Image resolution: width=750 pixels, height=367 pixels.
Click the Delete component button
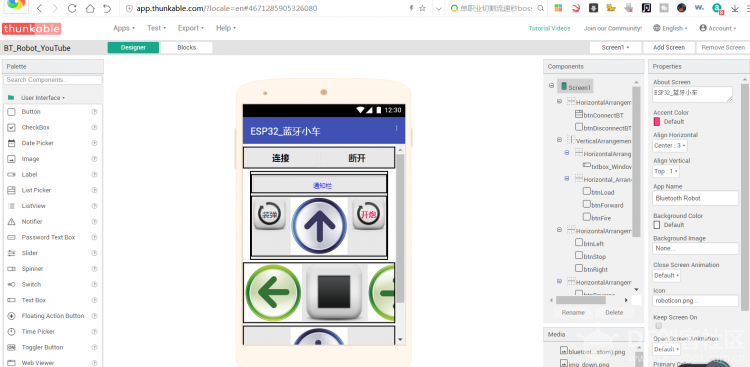[x=614, y=312]
